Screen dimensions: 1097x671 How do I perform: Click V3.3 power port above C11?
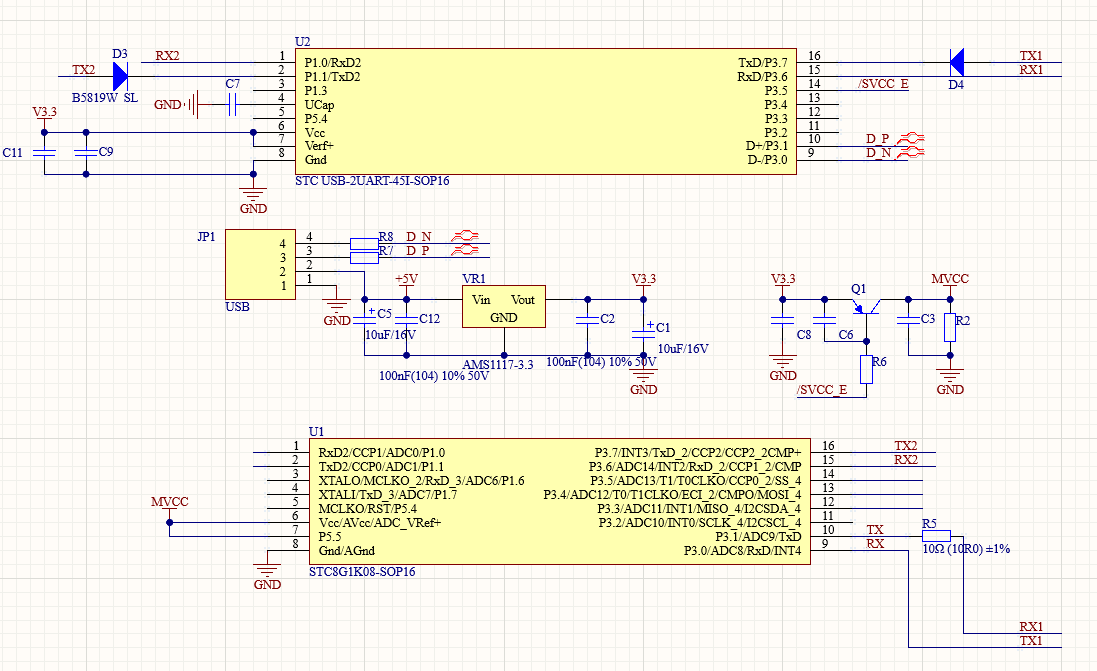[44, 117]
